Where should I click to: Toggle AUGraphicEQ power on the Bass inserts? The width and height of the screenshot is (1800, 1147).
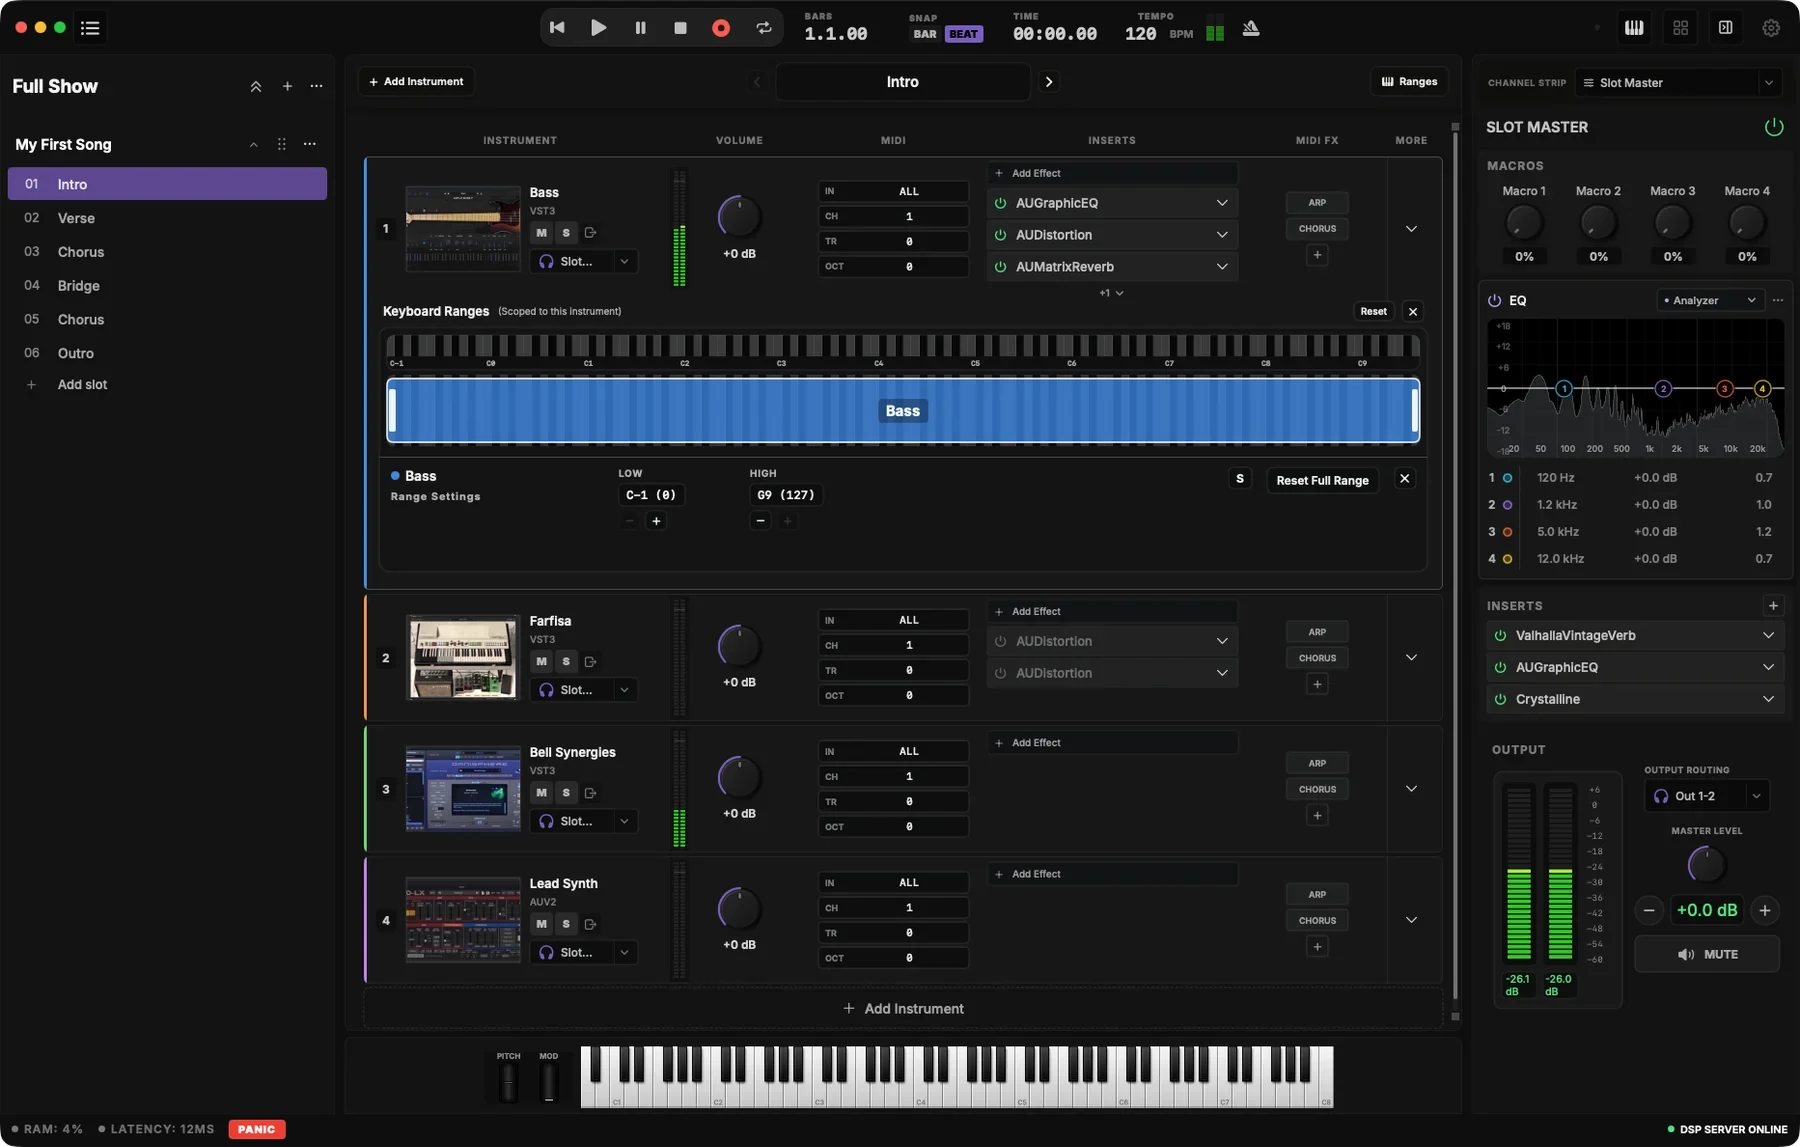click(x=1000, y=203)
